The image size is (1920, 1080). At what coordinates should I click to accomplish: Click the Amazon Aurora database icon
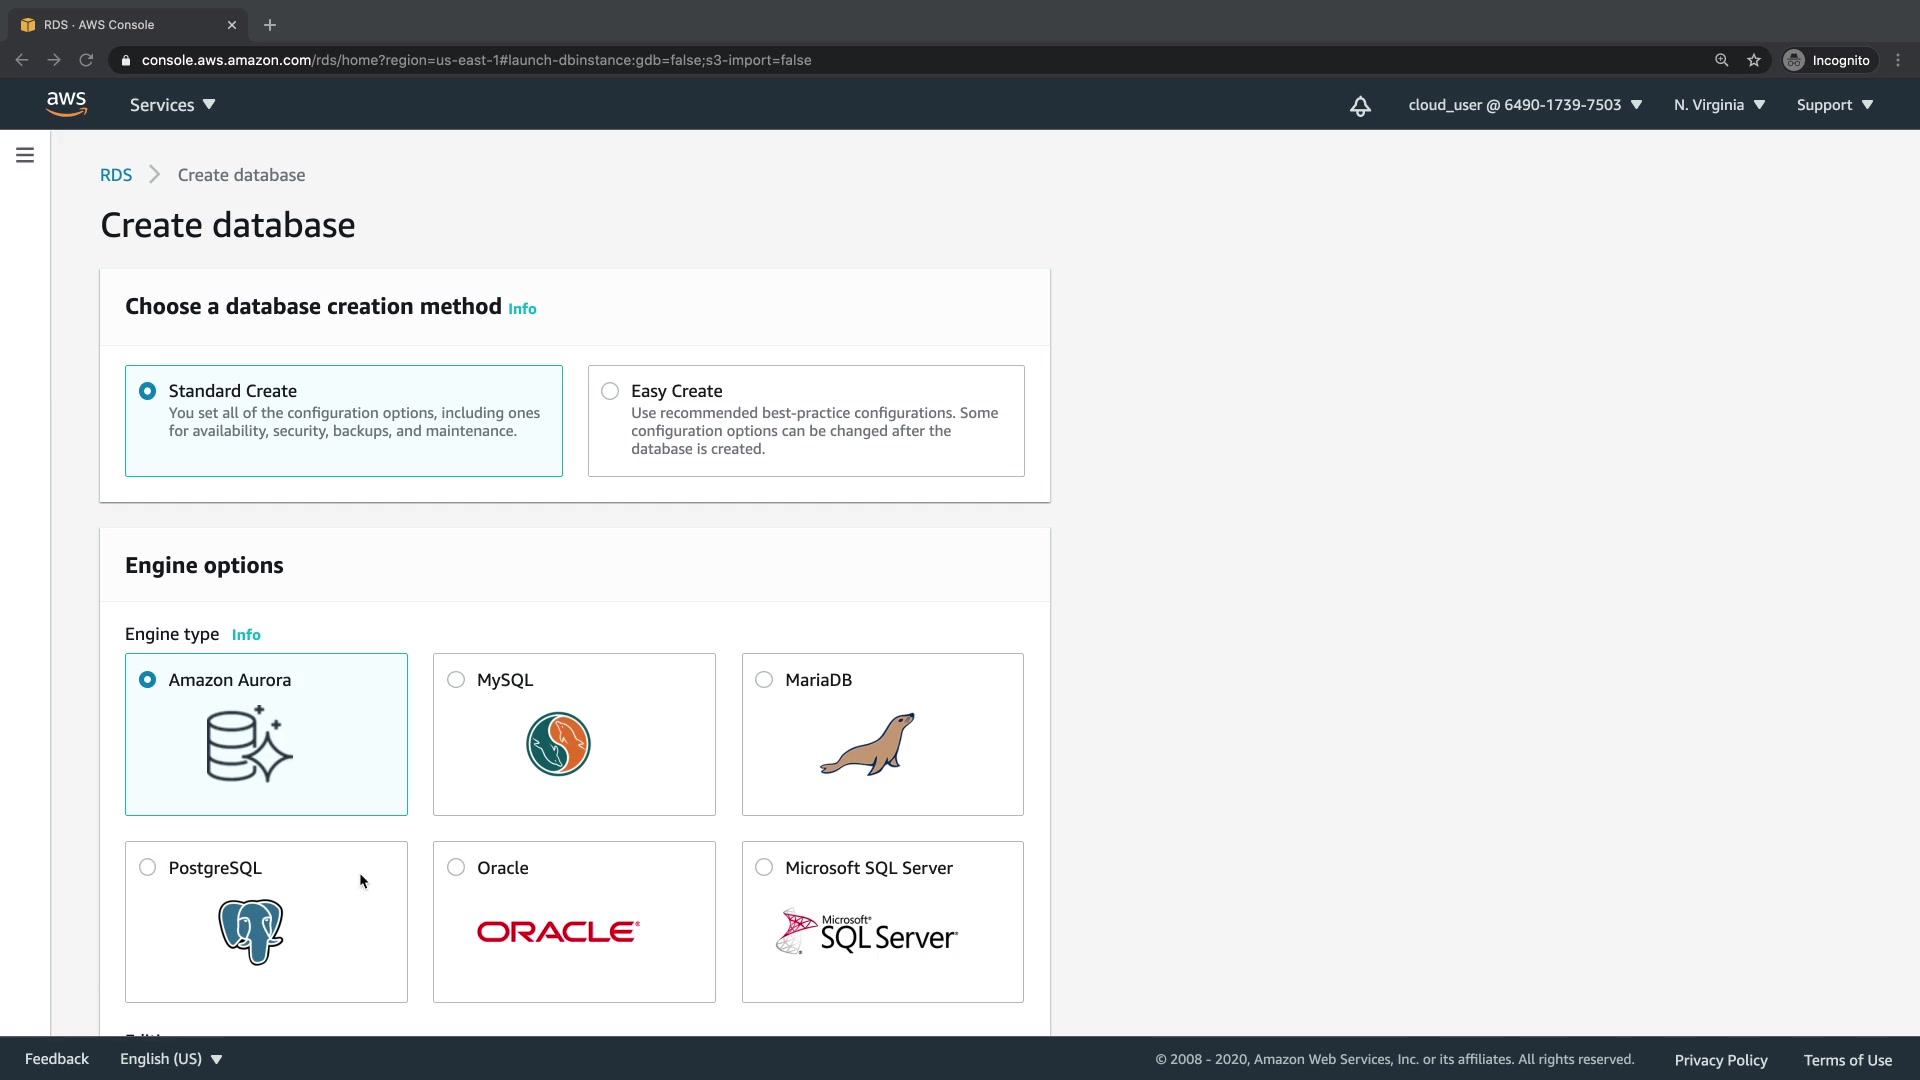[x=249, y=745]
